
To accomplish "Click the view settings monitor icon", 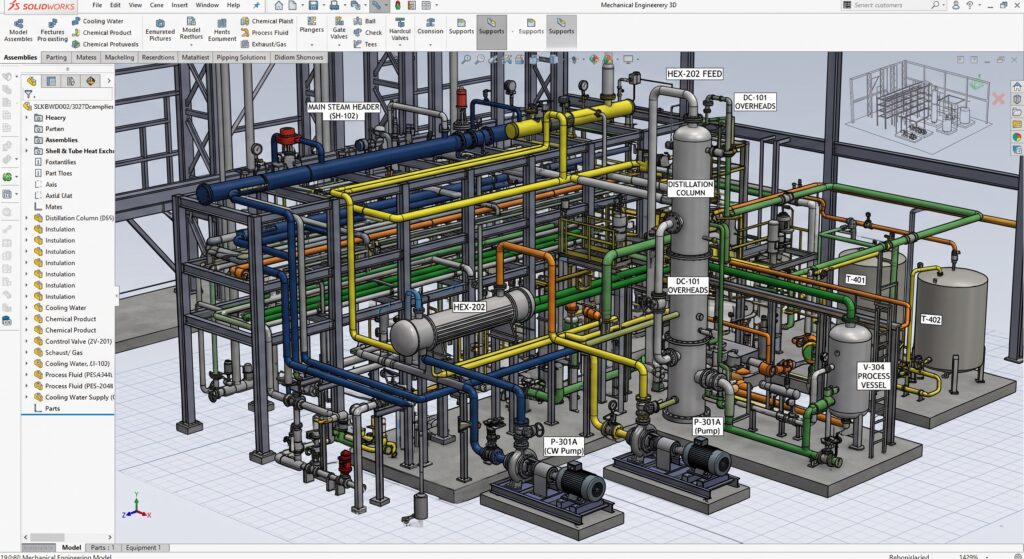I will [x=628, y=59].
